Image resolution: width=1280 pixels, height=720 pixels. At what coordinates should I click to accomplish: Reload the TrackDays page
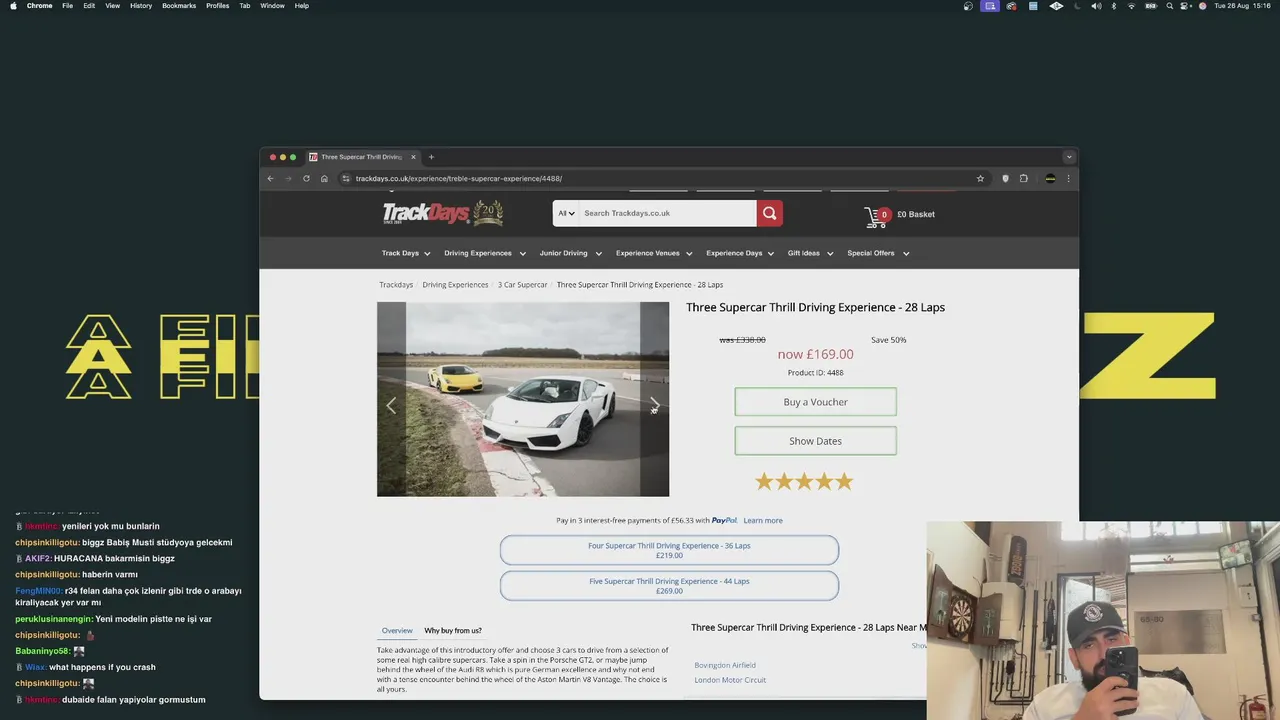point(306,179)
